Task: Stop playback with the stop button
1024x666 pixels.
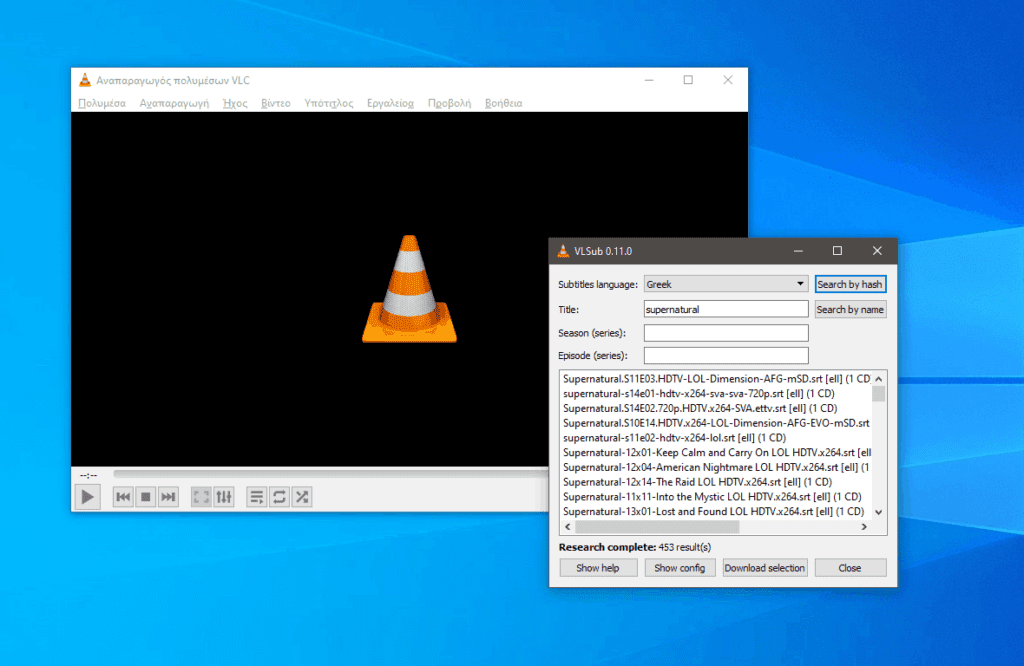Action: [x=146, y=497]
